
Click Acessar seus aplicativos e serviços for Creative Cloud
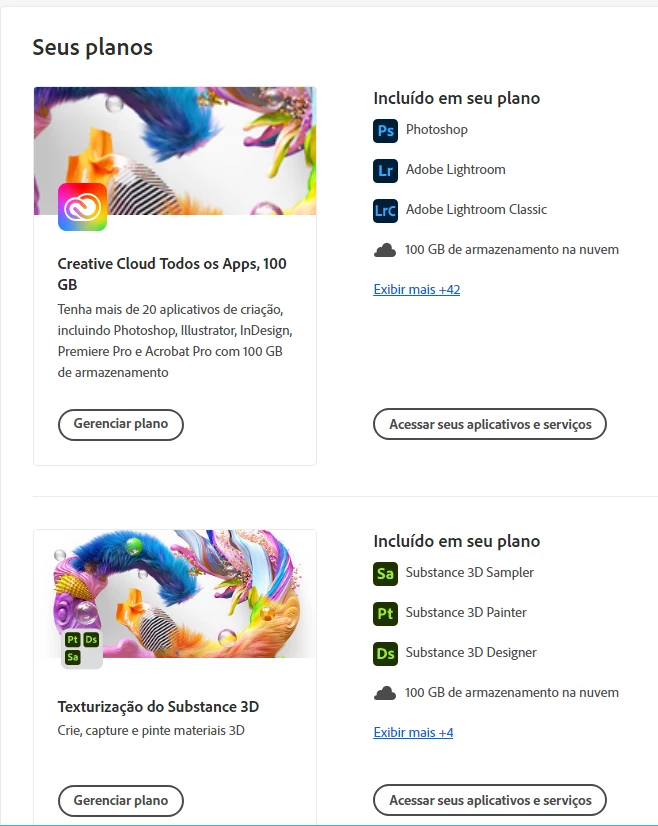pyautogui.click(x=490, y=424)
